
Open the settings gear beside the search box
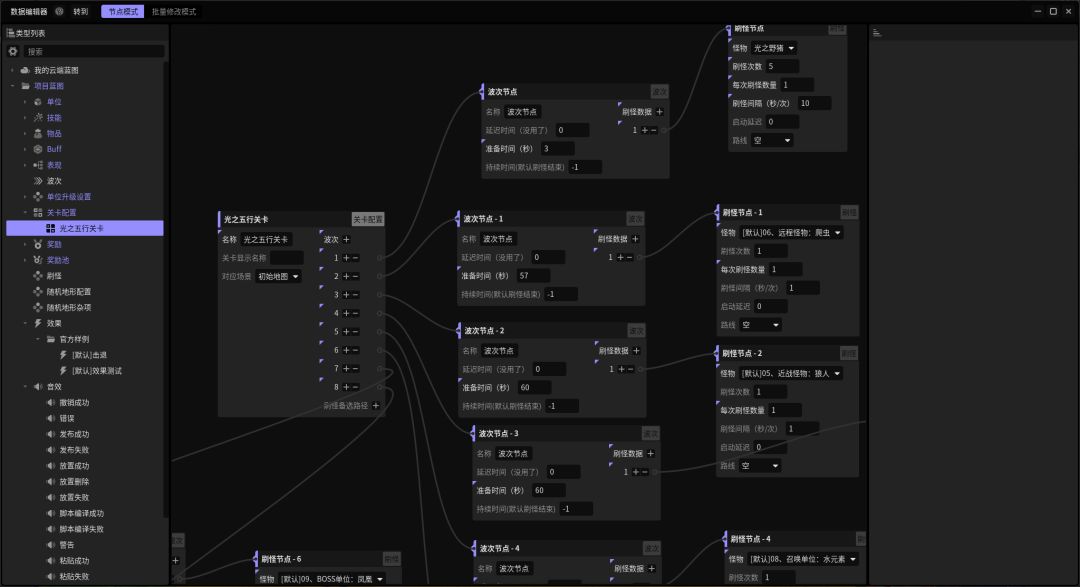12,51
